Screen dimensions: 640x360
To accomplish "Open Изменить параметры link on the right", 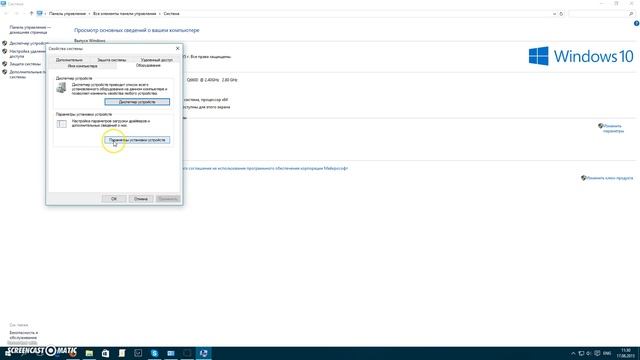I will point(613,129).
